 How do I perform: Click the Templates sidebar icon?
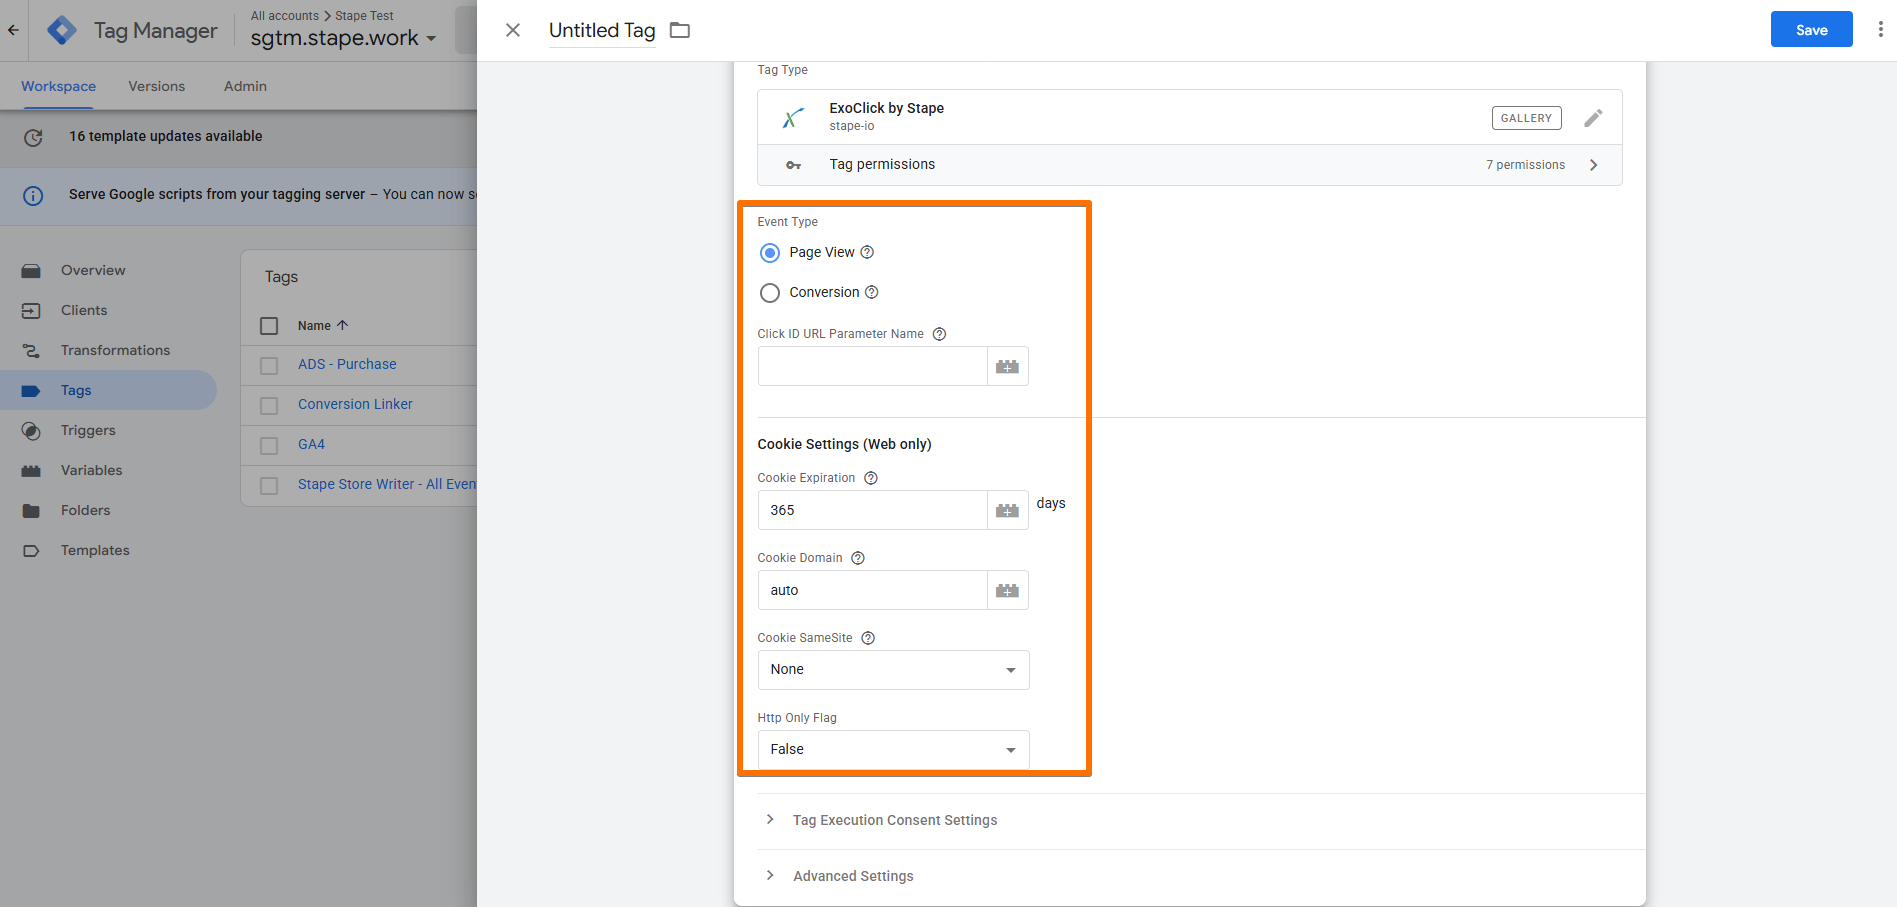31,551
